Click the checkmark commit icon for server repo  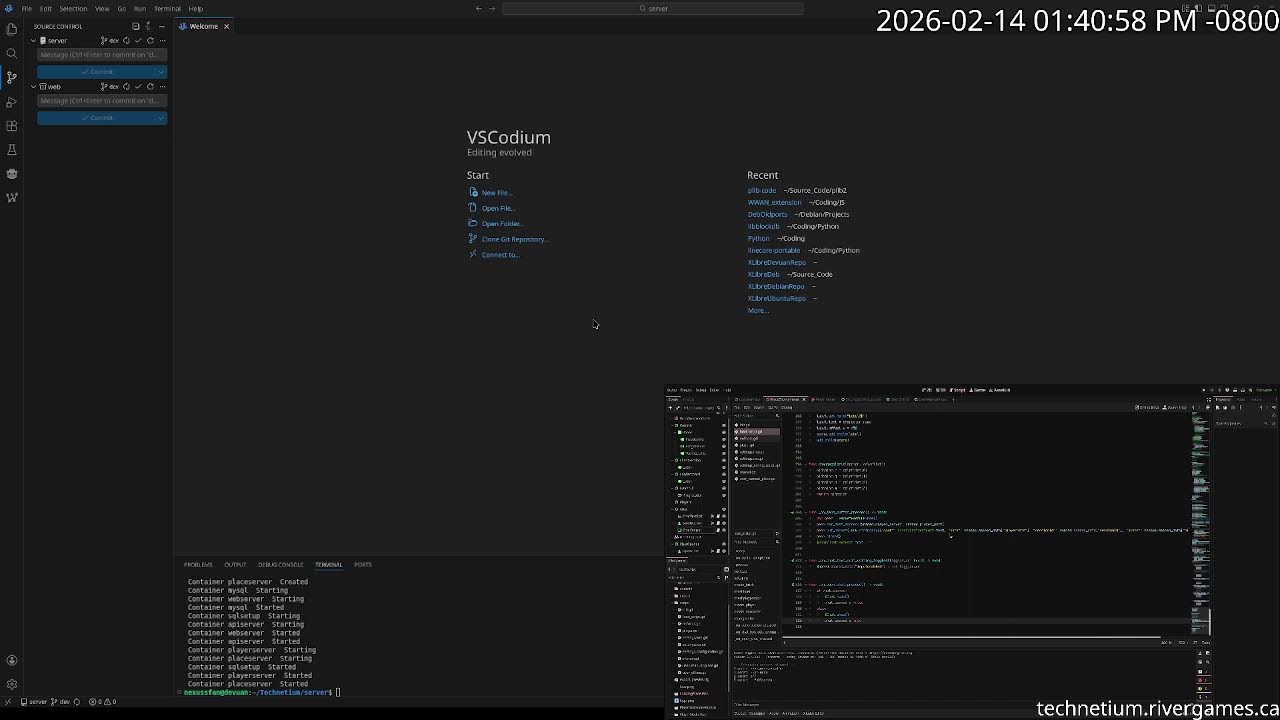[139, 41]
